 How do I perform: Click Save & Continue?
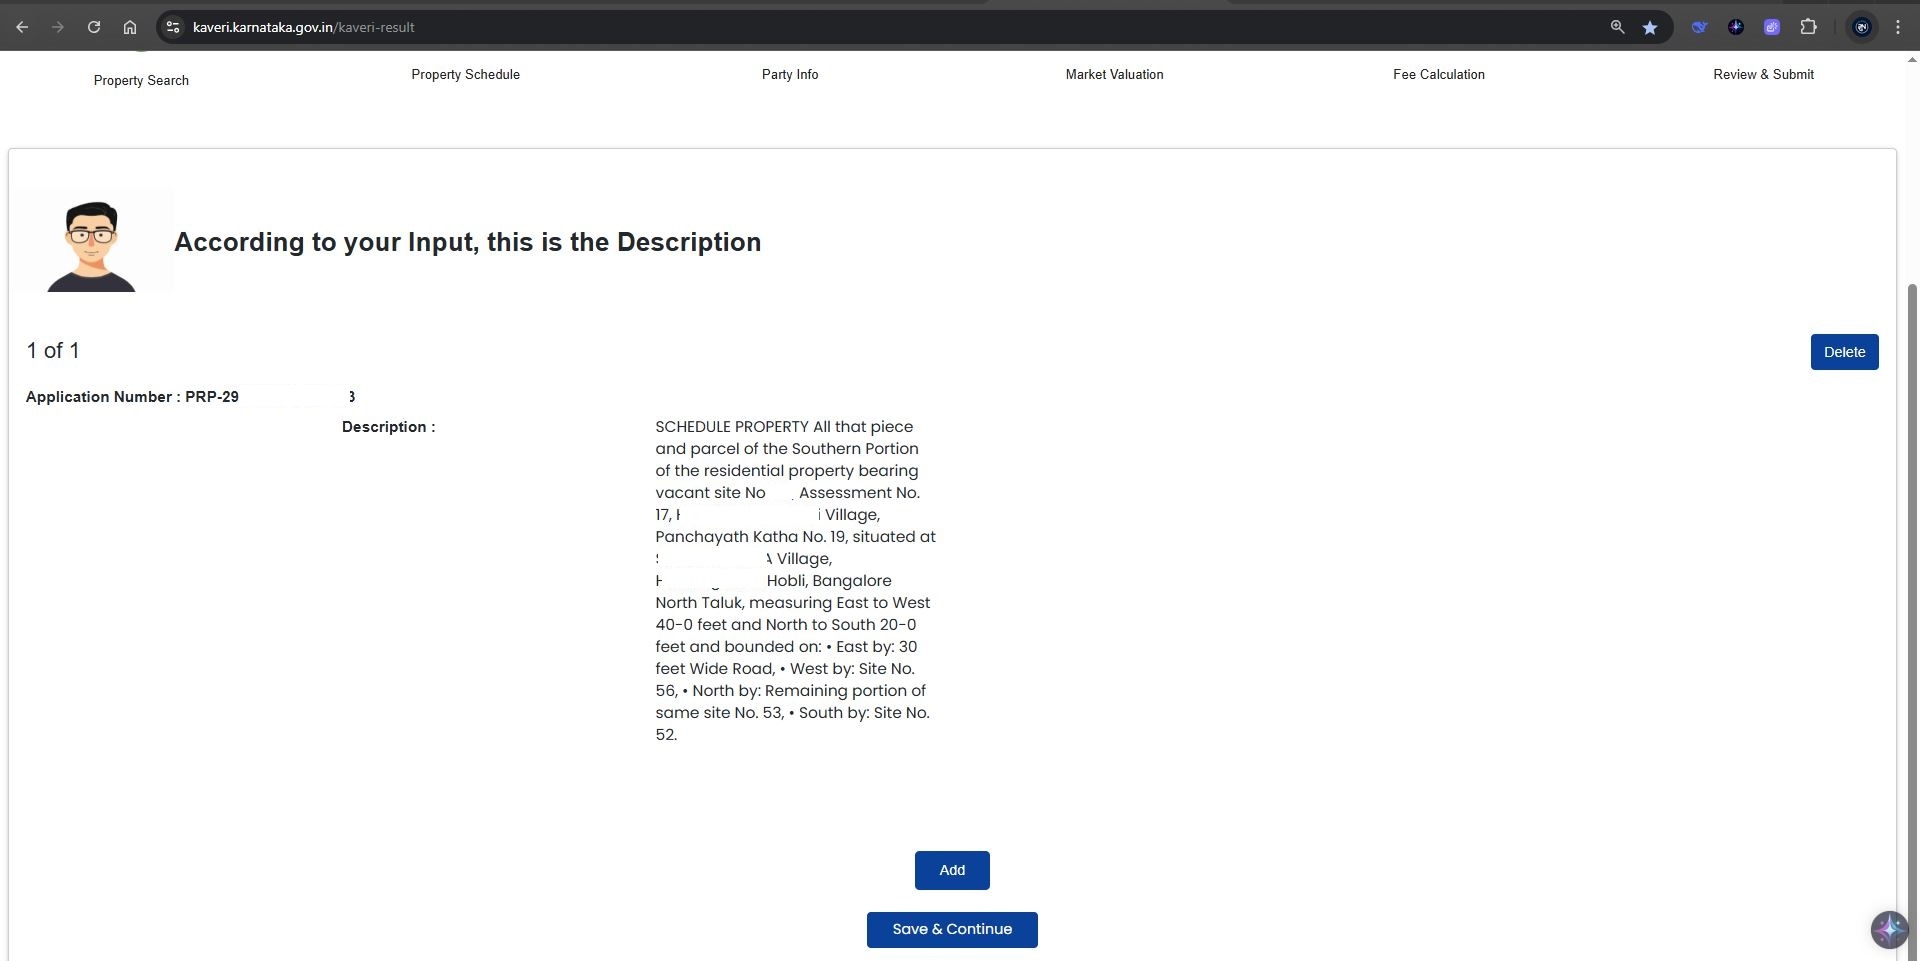(951, 929)
